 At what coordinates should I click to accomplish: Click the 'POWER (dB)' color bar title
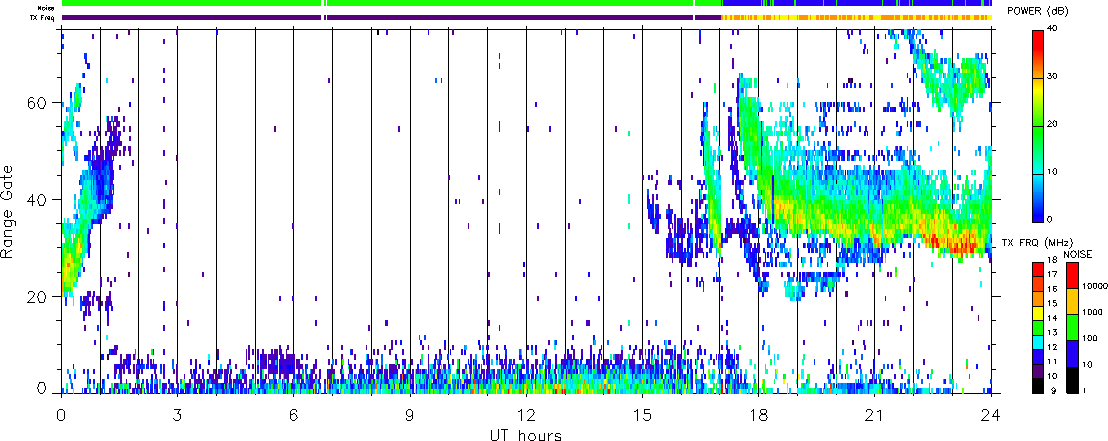(x=1038, y=12)
